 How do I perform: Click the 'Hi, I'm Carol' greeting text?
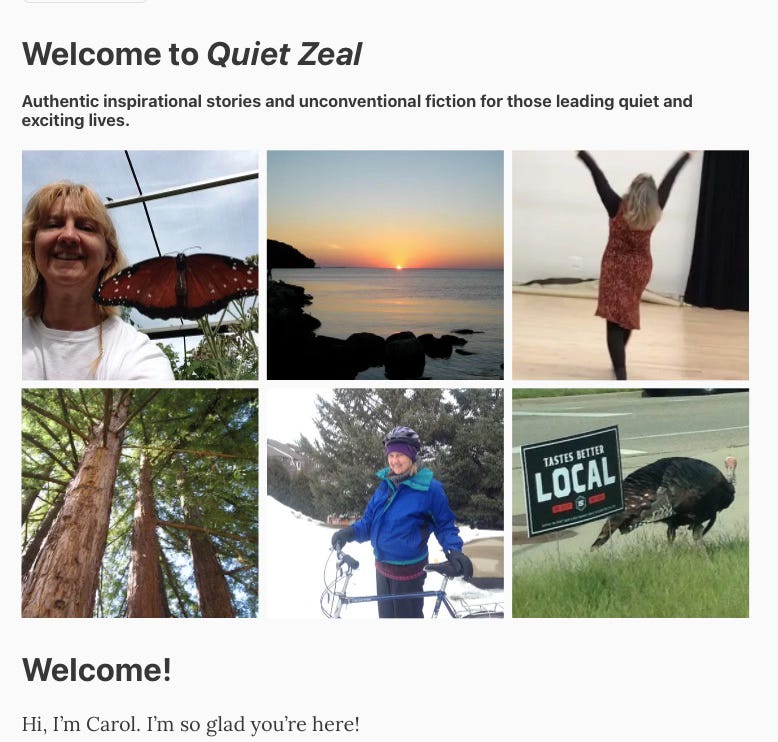pos(191,724)
